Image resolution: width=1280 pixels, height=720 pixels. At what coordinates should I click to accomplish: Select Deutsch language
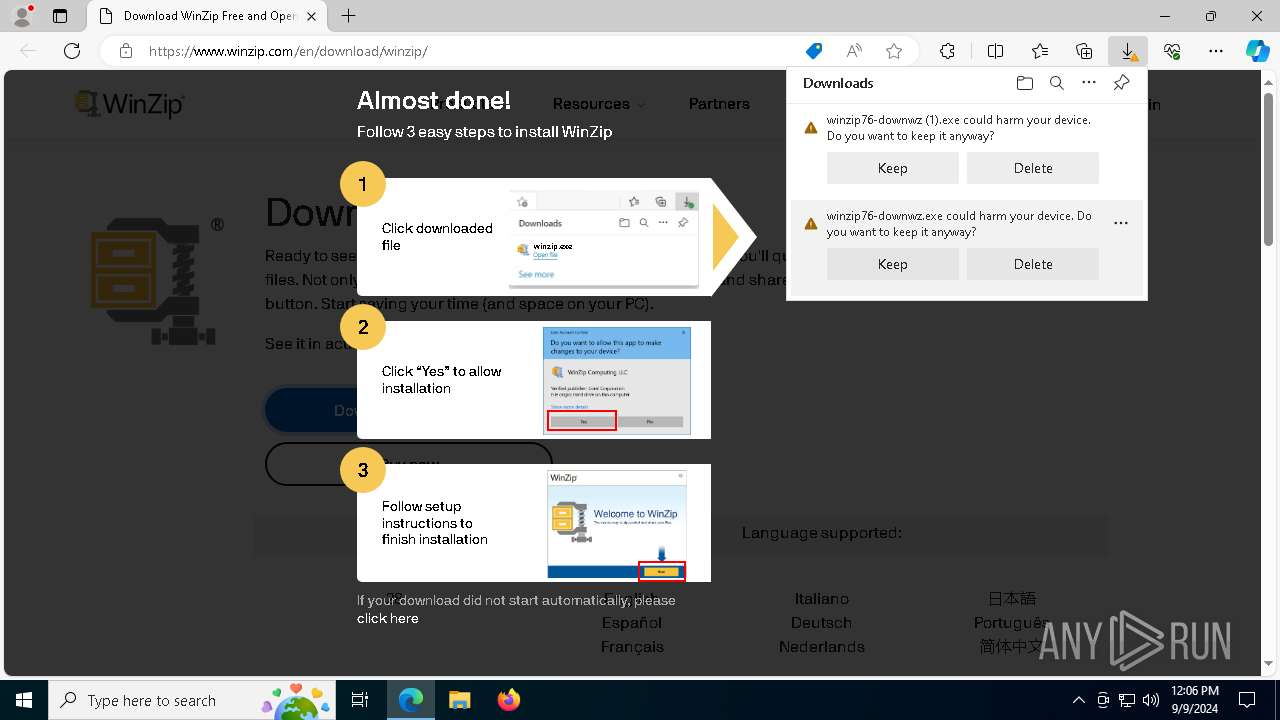[821, 623]
